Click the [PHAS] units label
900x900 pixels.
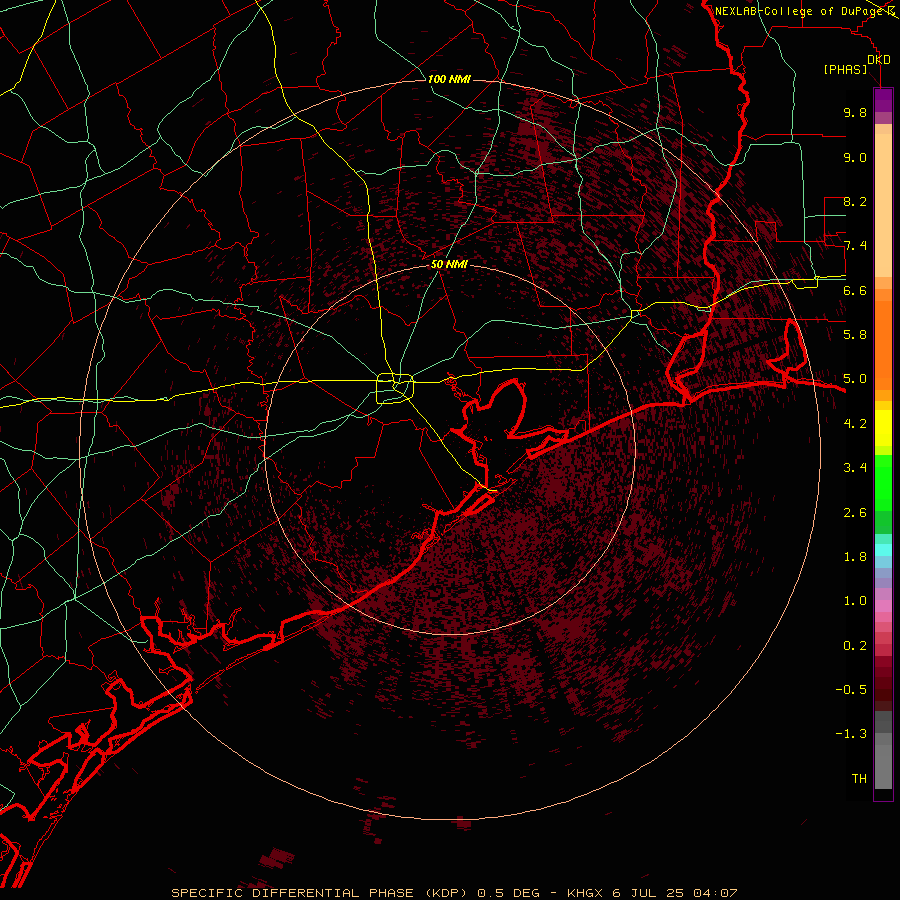[845, 70]
